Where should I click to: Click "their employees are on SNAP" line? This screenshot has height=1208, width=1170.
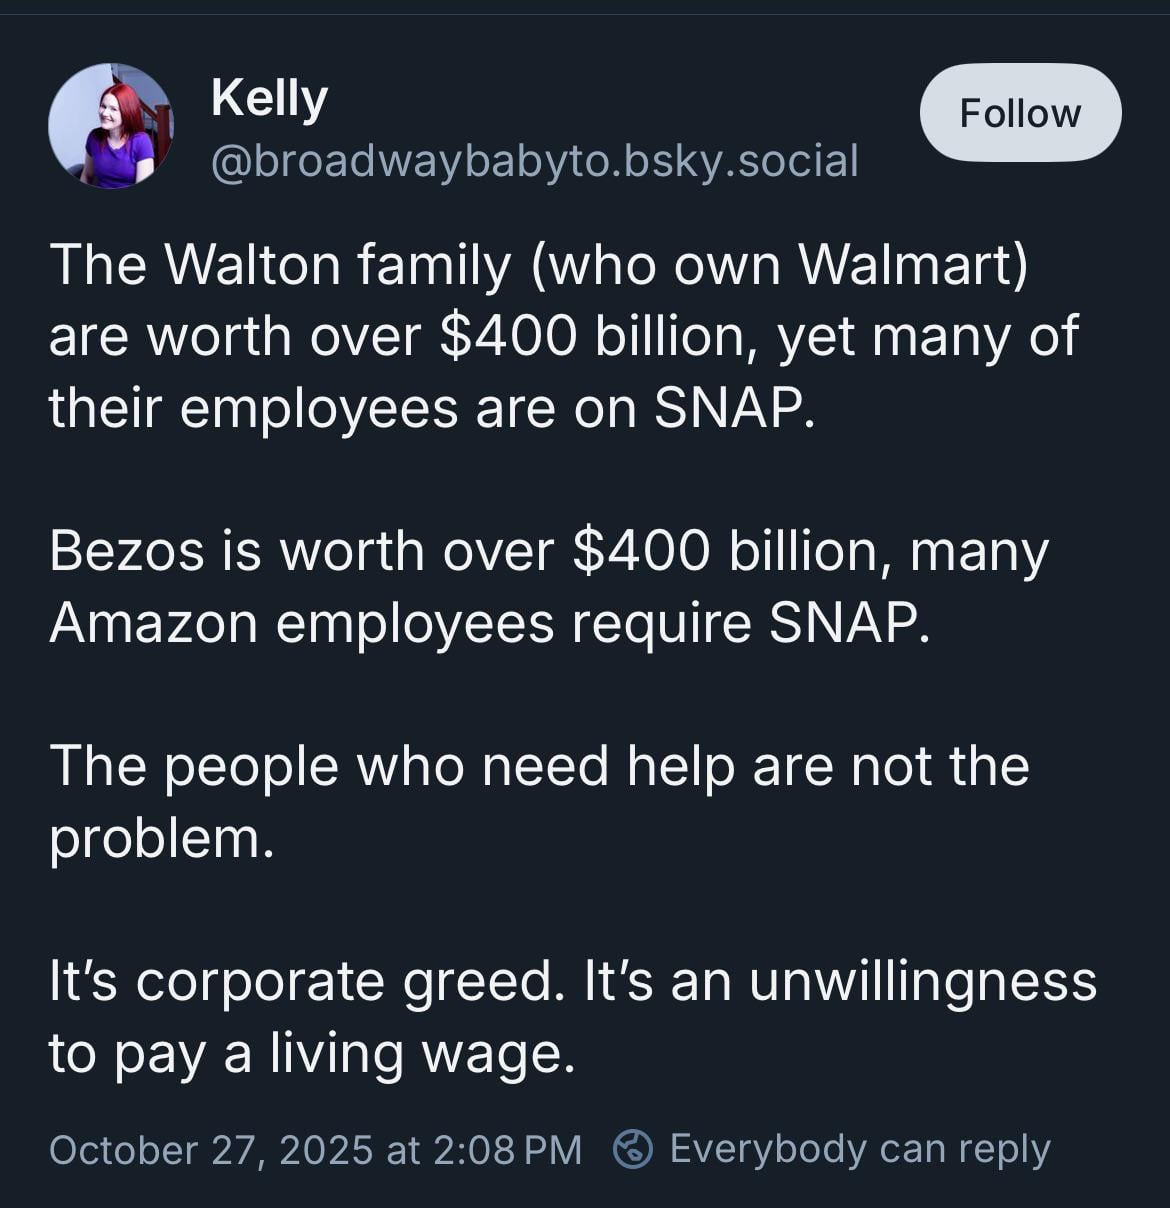click(432, 408)
